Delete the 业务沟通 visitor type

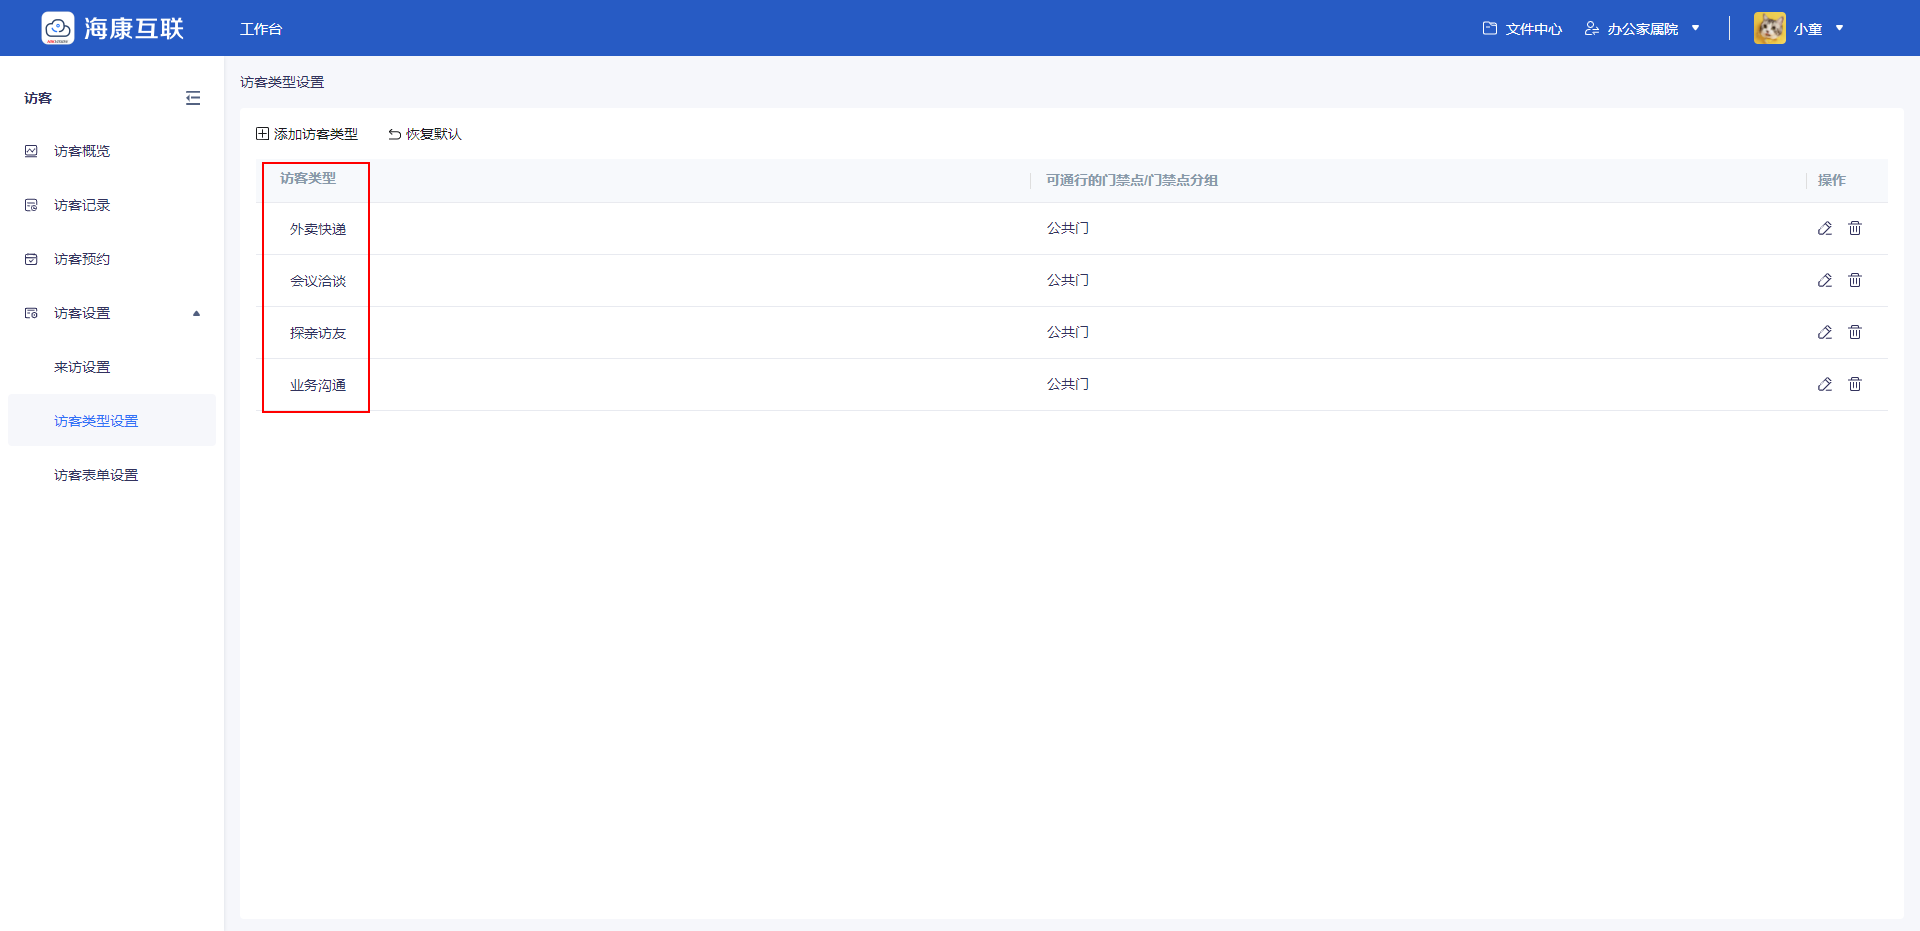(x=1855, y=384)
